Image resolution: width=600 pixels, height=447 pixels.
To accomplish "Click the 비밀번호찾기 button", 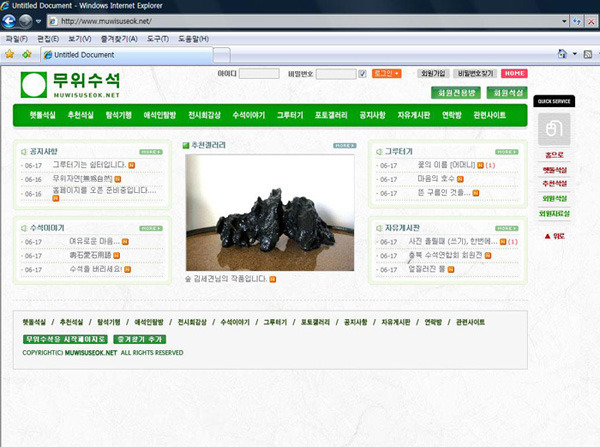I will (475, 73).
